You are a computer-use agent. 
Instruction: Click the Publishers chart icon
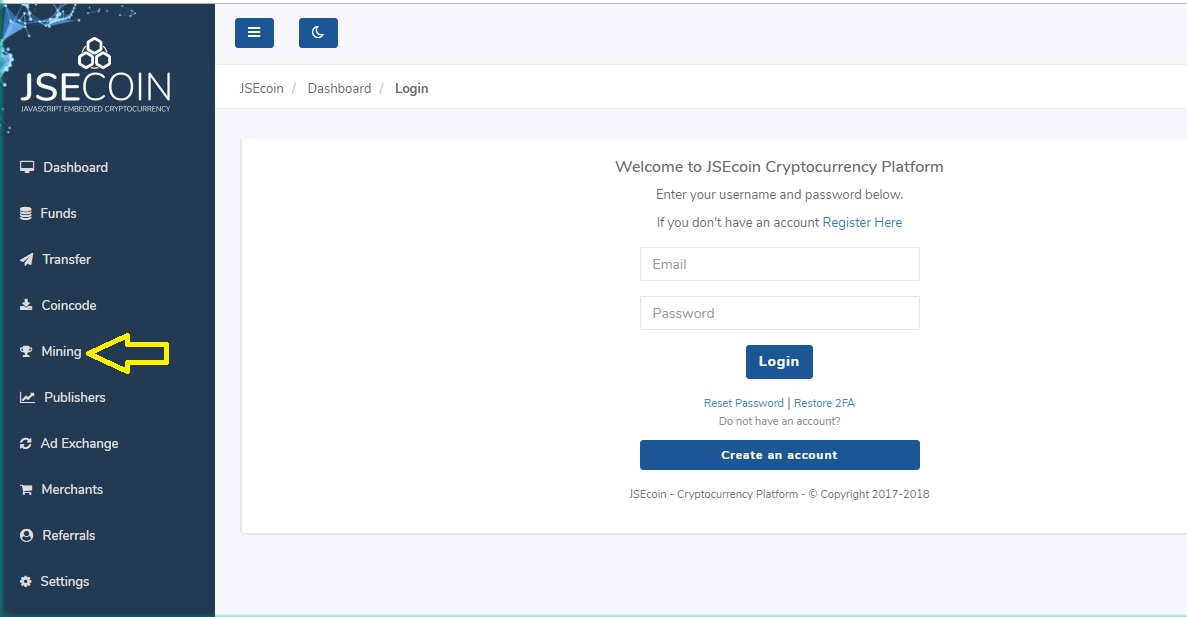(x=27, y=397)
